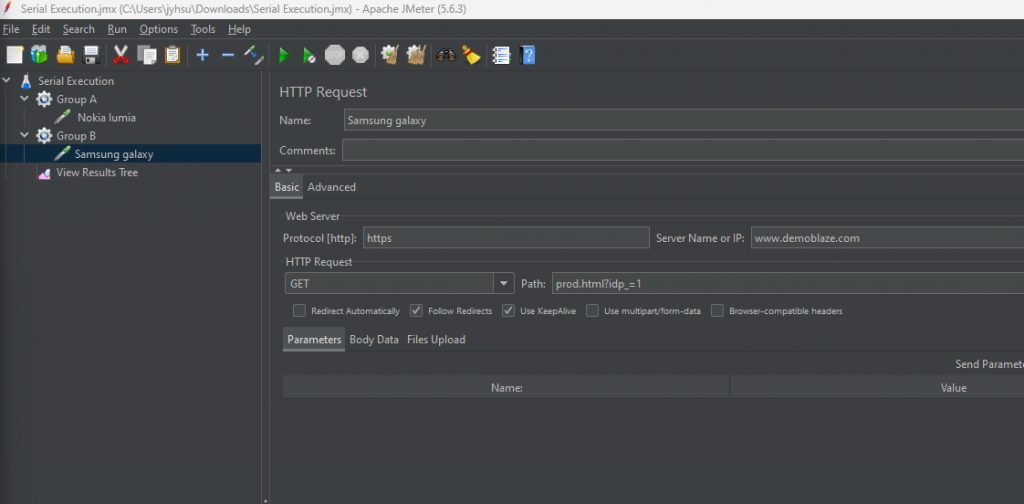1024x504 pixels.
Task: Switch to the Advanced tab
Action: click(x=332, y=187)
